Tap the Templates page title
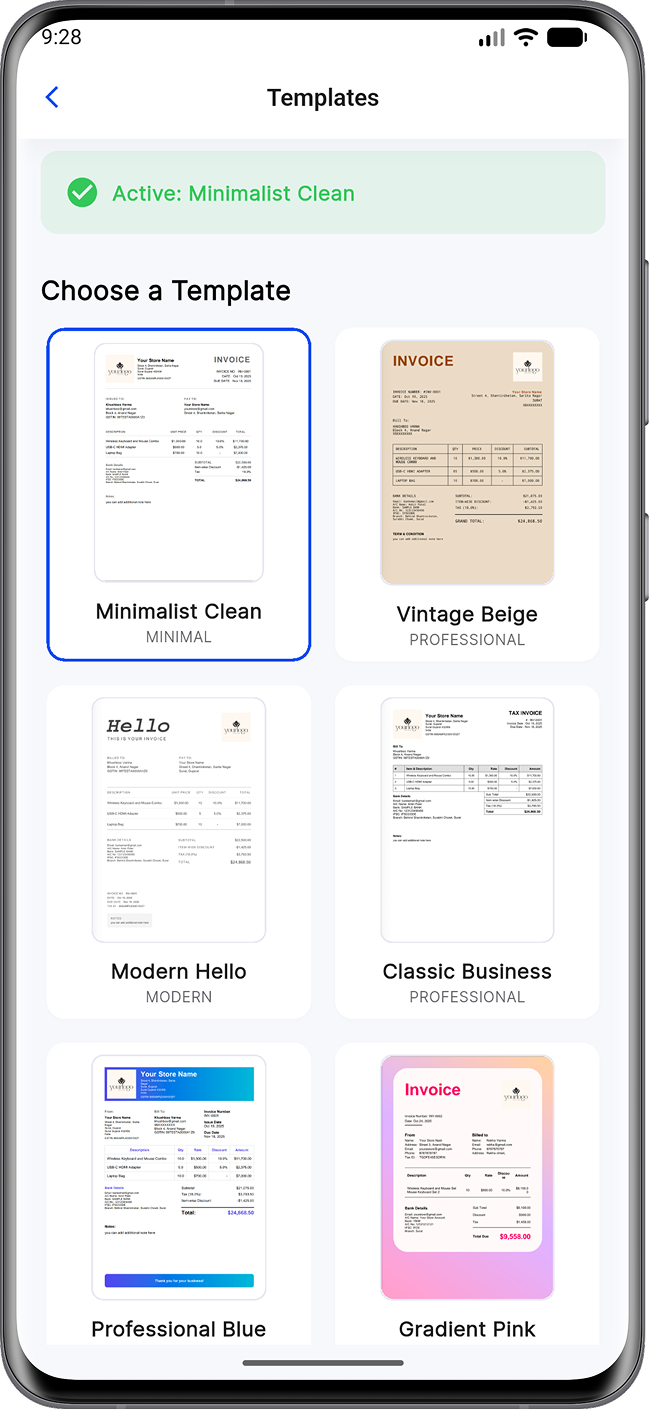The height and width of the screenshot is (1409, 649). click(323, 97)
